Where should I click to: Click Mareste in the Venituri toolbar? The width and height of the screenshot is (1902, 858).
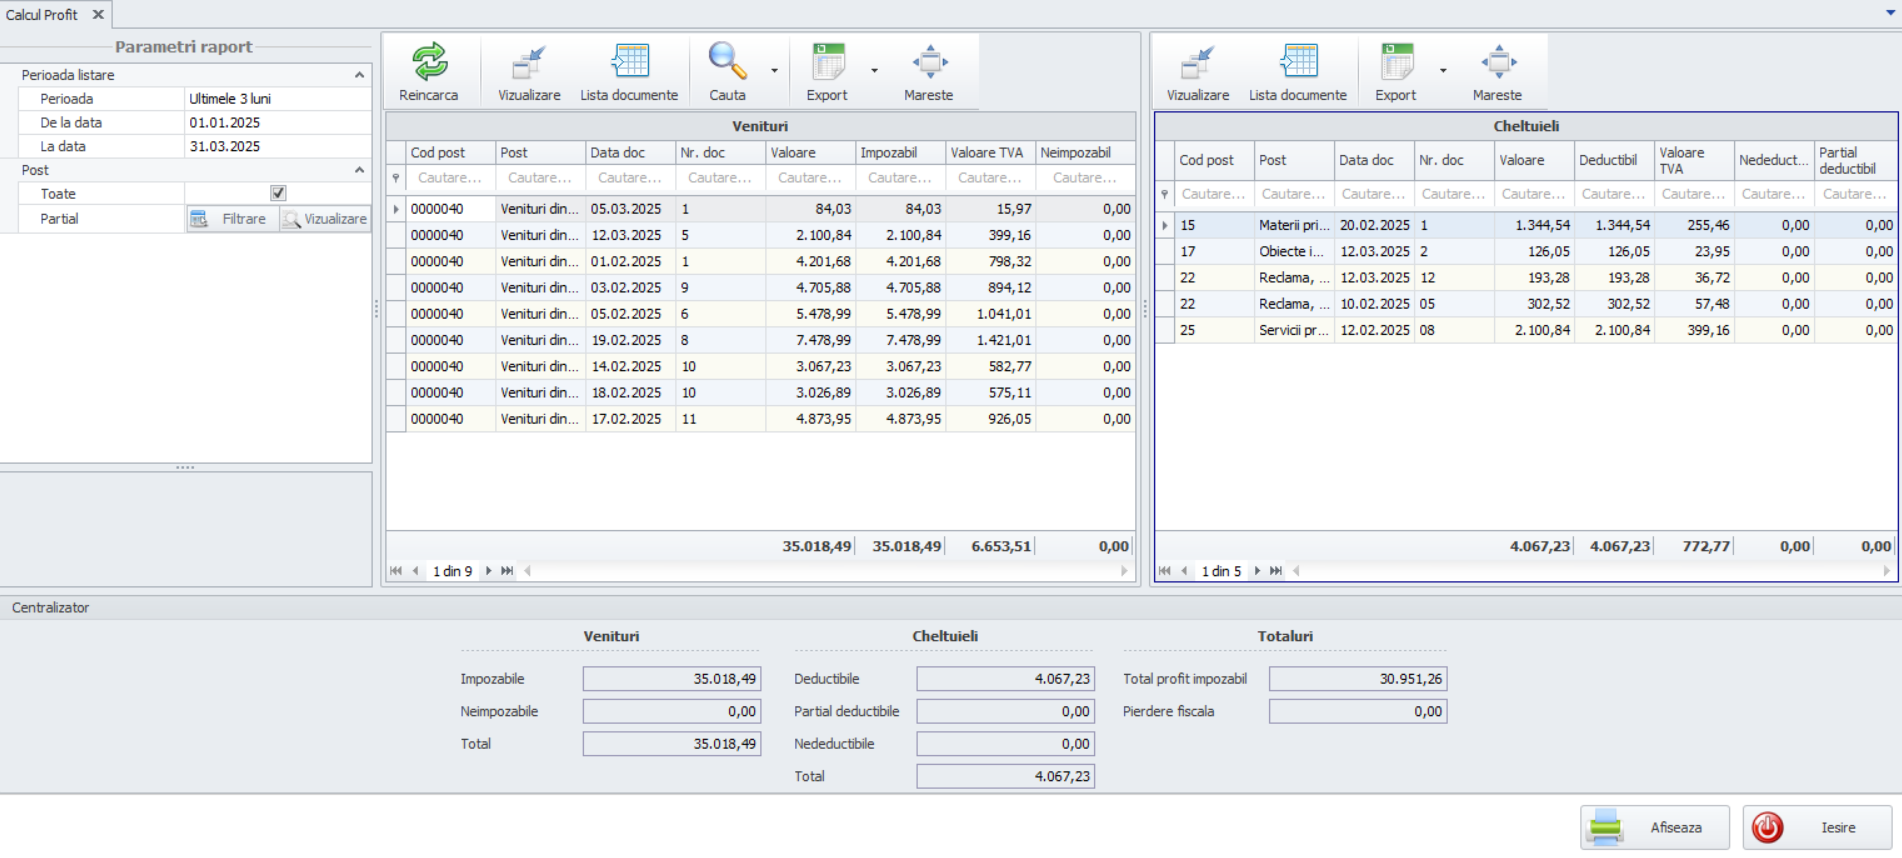pyautogui.click(x=928, y=72)
